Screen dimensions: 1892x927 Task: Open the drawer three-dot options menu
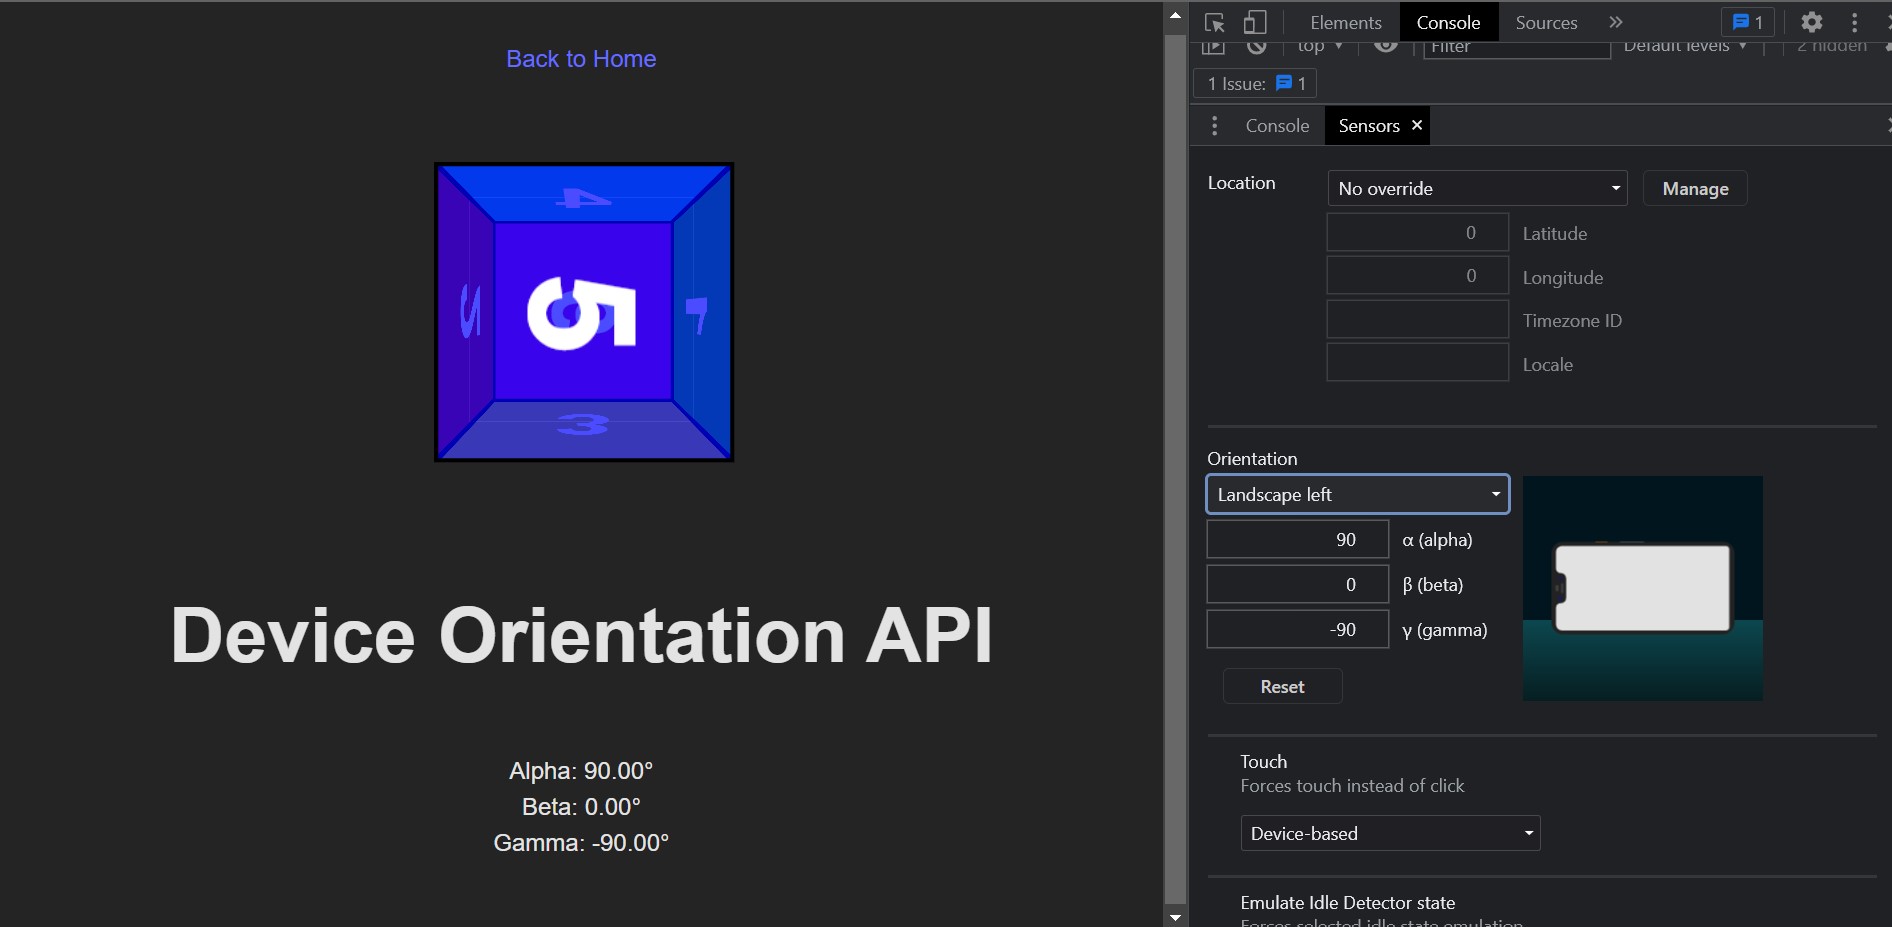1214,125
